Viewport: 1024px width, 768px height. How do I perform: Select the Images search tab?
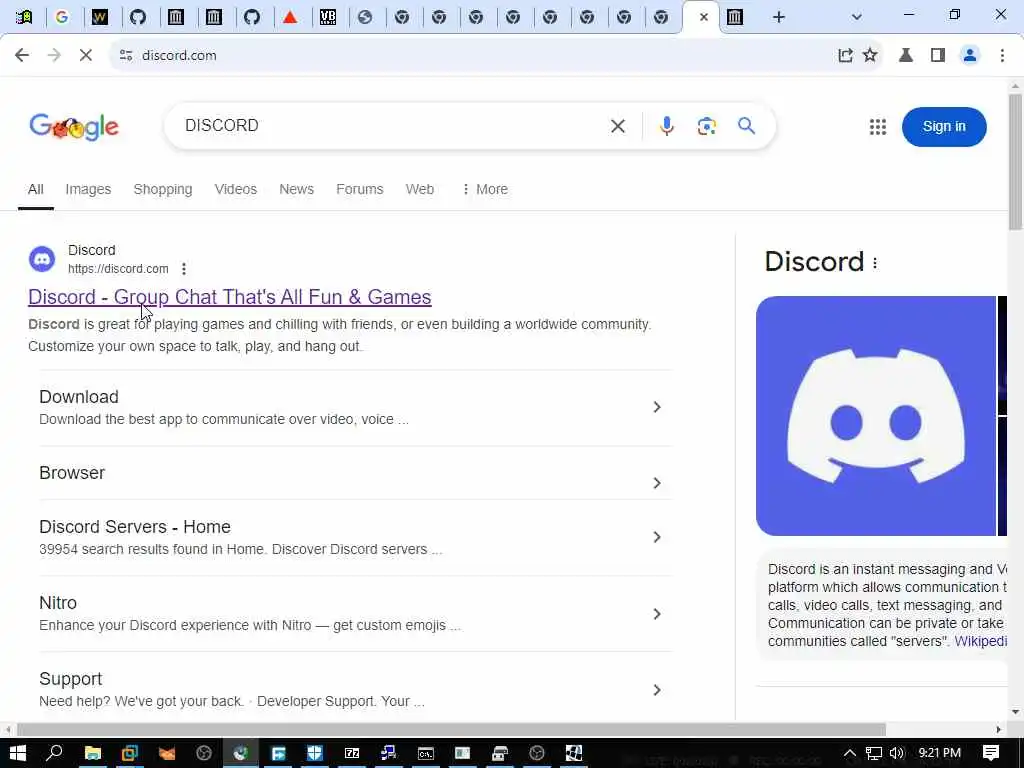click(x=88, y=189)
